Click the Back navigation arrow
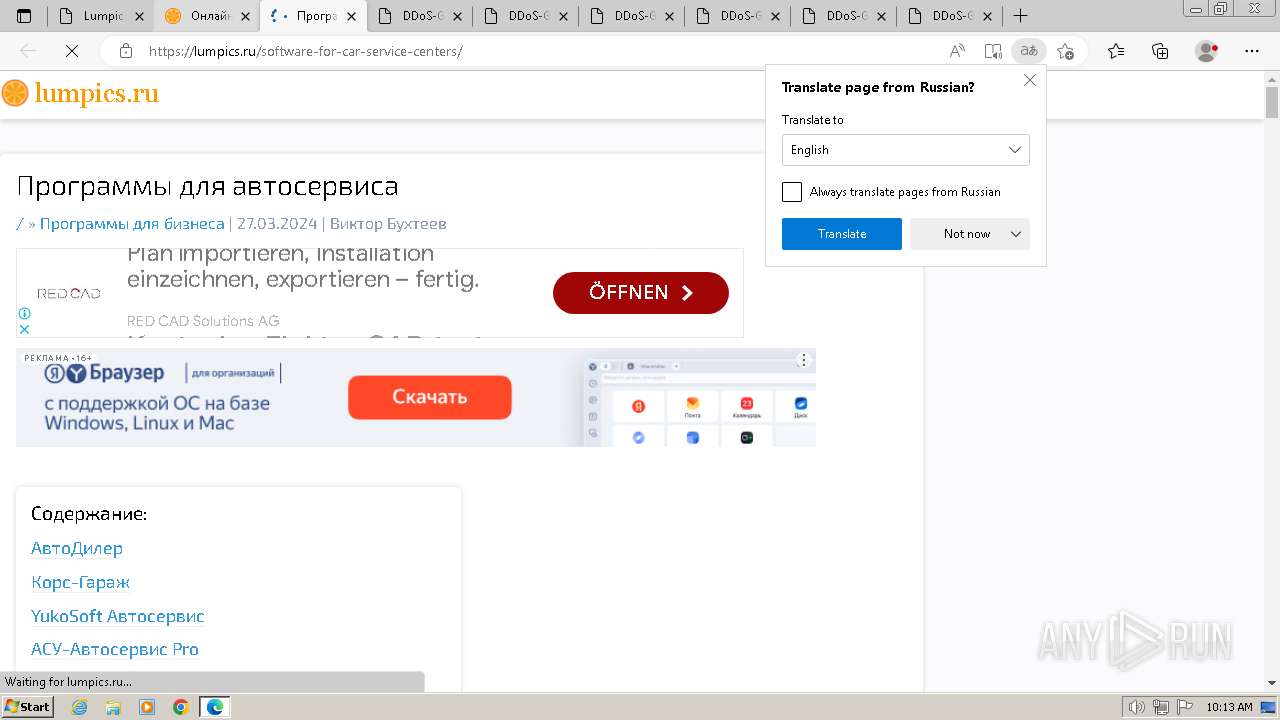 click(x=28, y=51)
